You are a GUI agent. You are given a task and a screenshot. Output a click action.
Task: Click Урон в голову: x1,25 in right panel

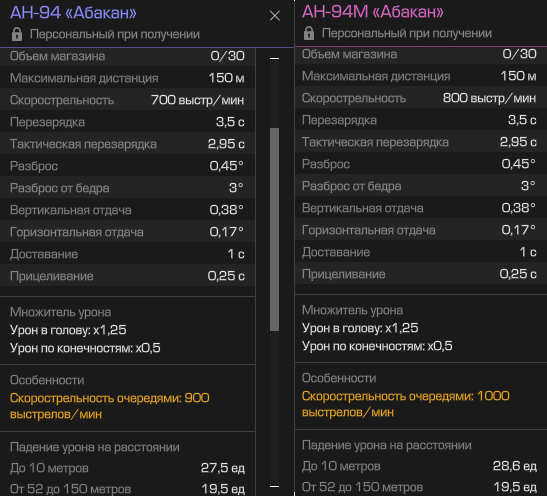(x=360, y=328)
